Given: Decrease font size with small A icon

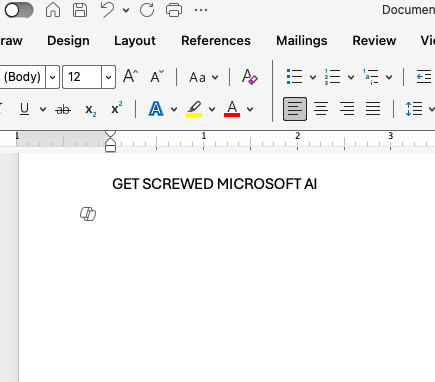Looking at the screenshot, I should click(x=157, y=77).
